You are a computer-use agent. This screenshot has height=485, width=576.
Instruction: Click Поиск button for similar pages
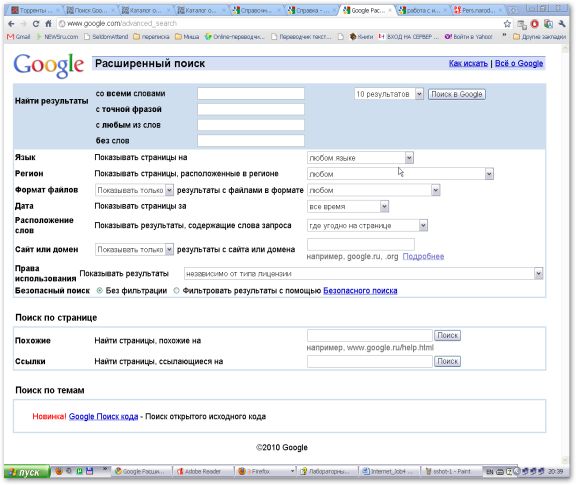pyautogui.click(x=447, y=335)
